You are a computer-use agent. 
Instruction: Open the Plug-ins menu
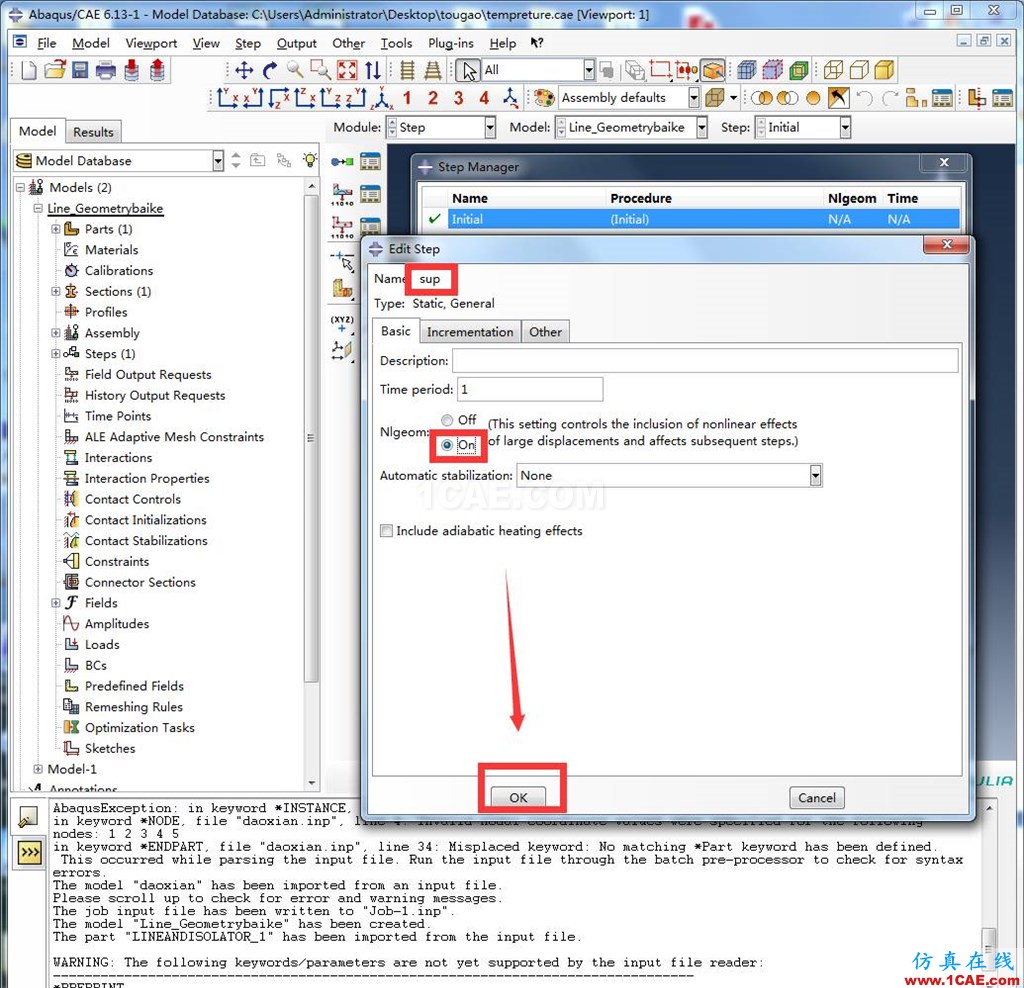pos(451,43)
